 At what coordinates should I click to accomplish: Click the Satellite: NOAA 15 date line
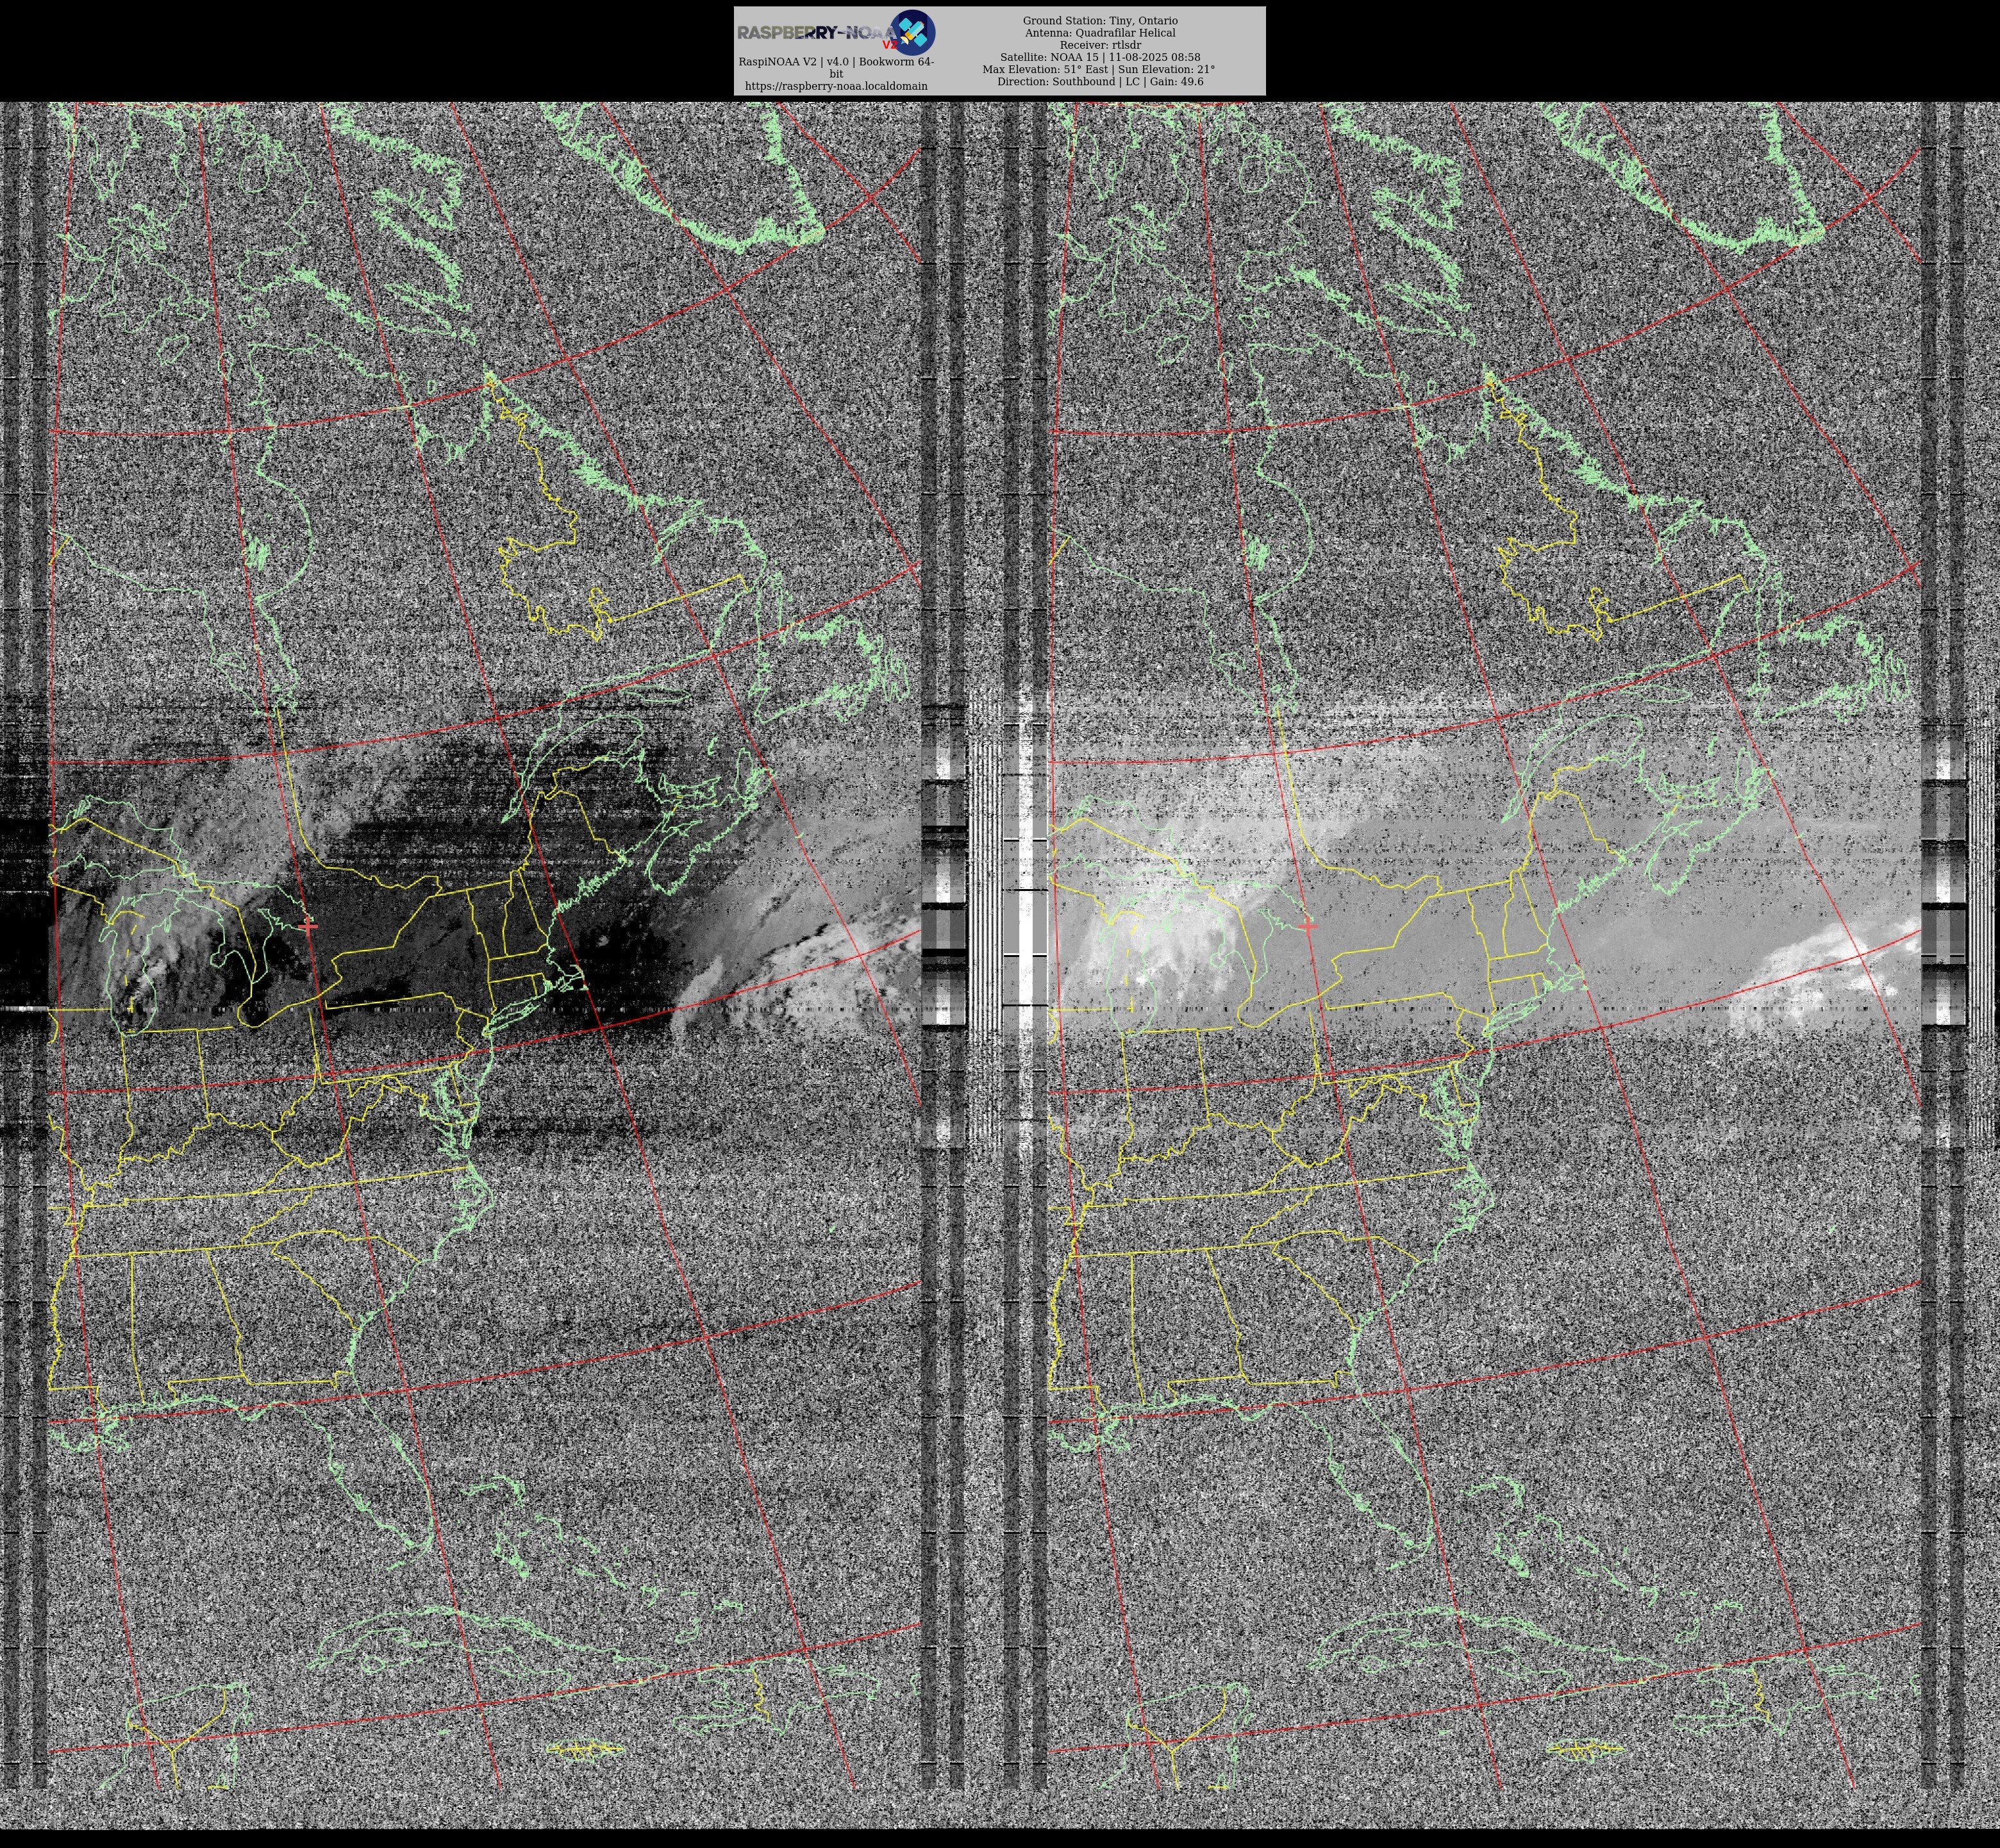point(1100,57)
